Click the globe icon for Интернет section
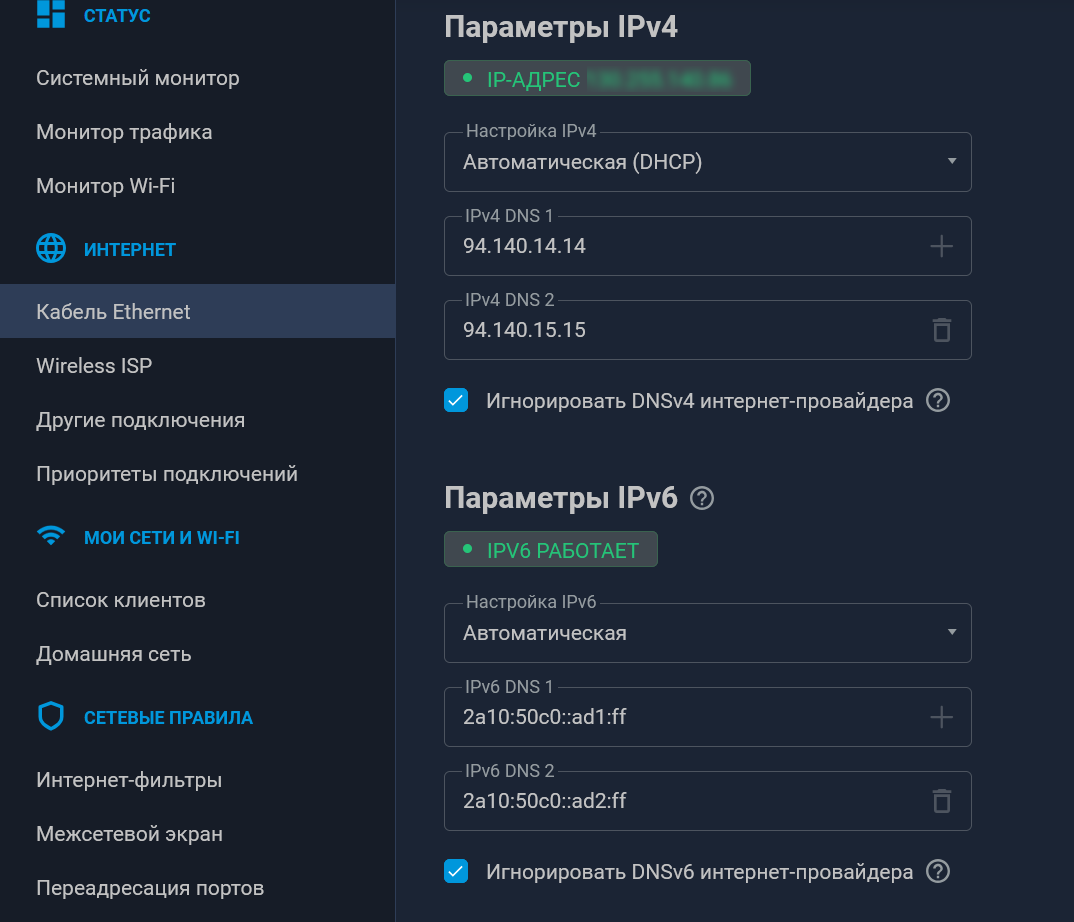 pos(51,249)
